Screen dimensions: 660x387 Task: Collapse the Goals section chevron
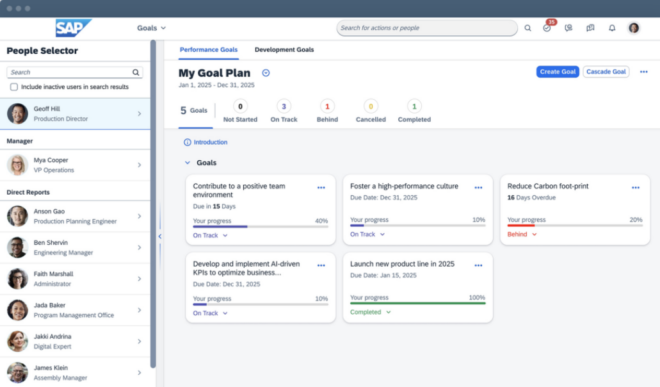coord(187,163)
